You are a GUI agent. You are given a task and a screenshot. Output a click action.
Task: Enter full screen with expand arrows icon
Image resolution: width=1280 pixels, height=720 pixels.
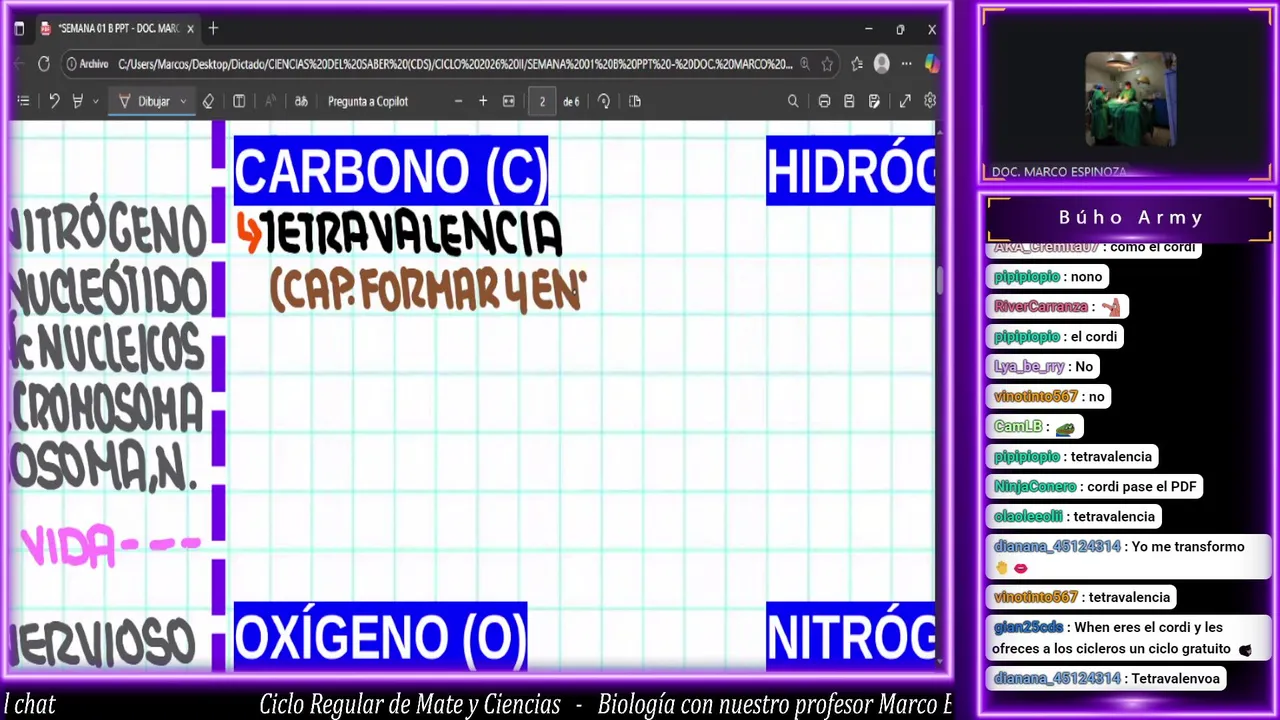tap(905, 101)
